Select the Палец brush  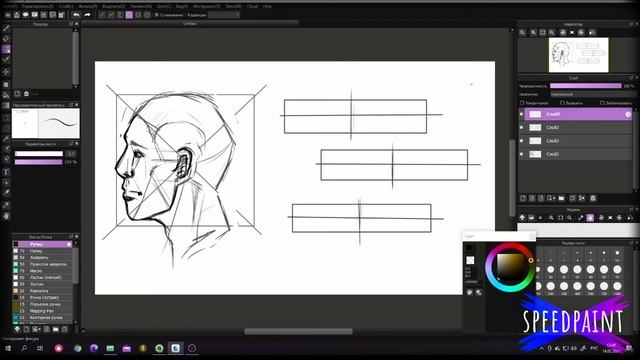click(x=42, y=251)
